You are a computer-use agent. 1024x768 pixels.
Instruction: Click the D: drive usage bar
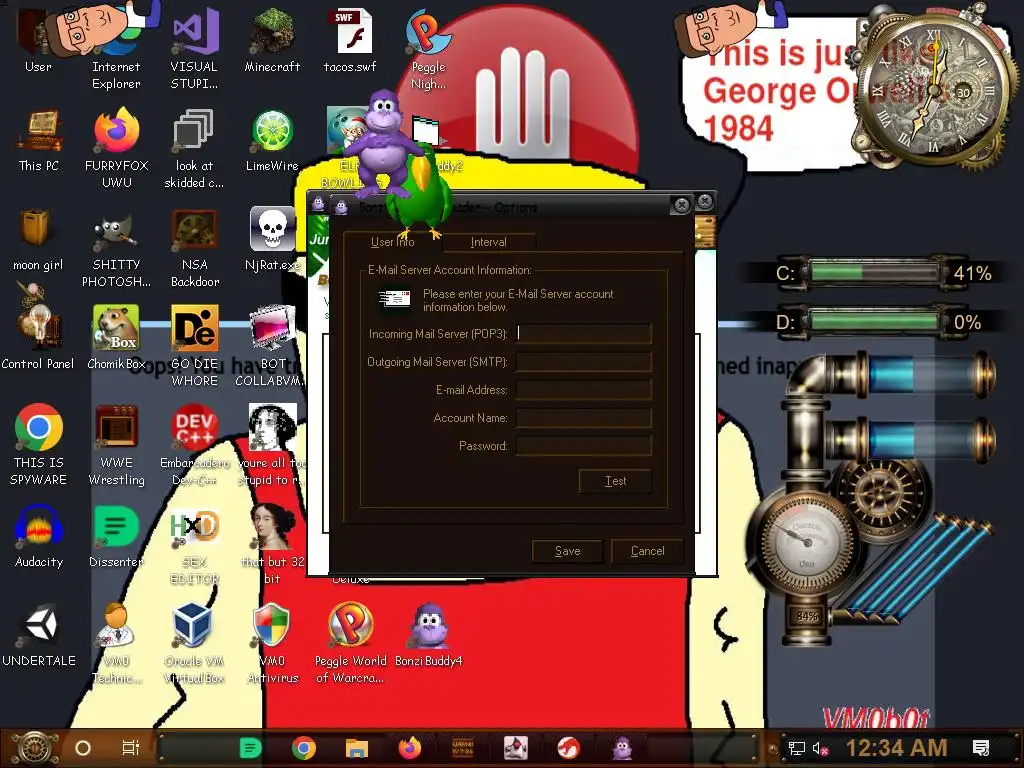pyautogui.click(x=874, y=322)
